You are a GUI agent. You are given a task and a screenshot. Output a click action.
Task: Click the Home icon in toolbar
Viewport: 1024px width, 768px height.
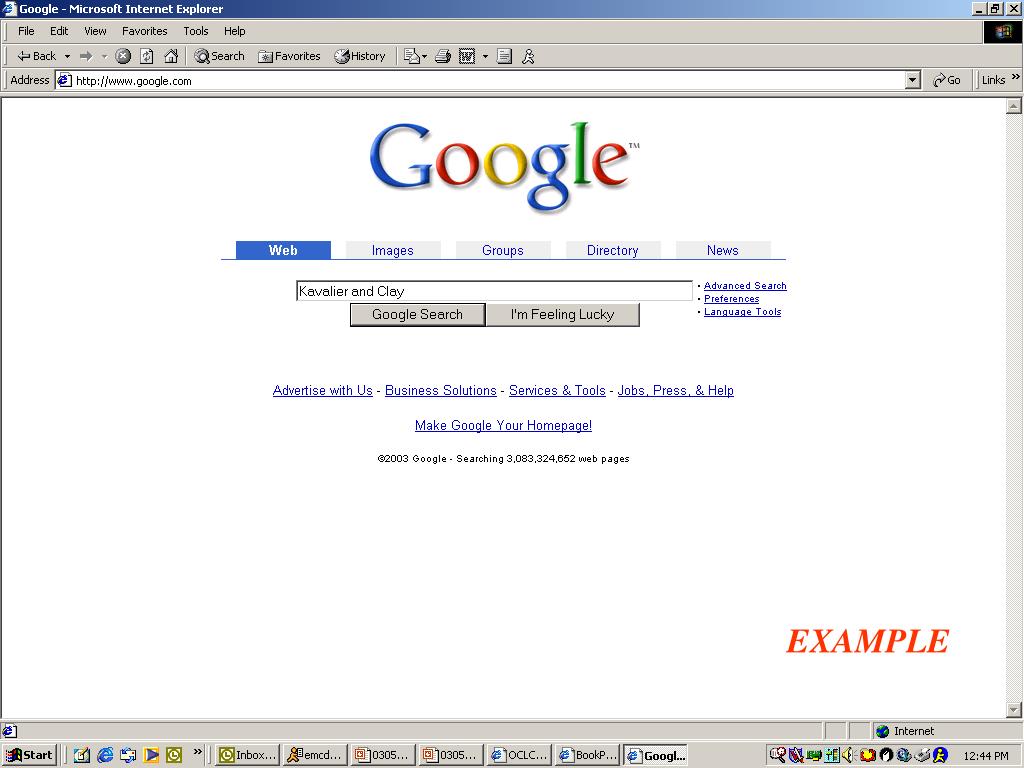[x=171, y=56]
